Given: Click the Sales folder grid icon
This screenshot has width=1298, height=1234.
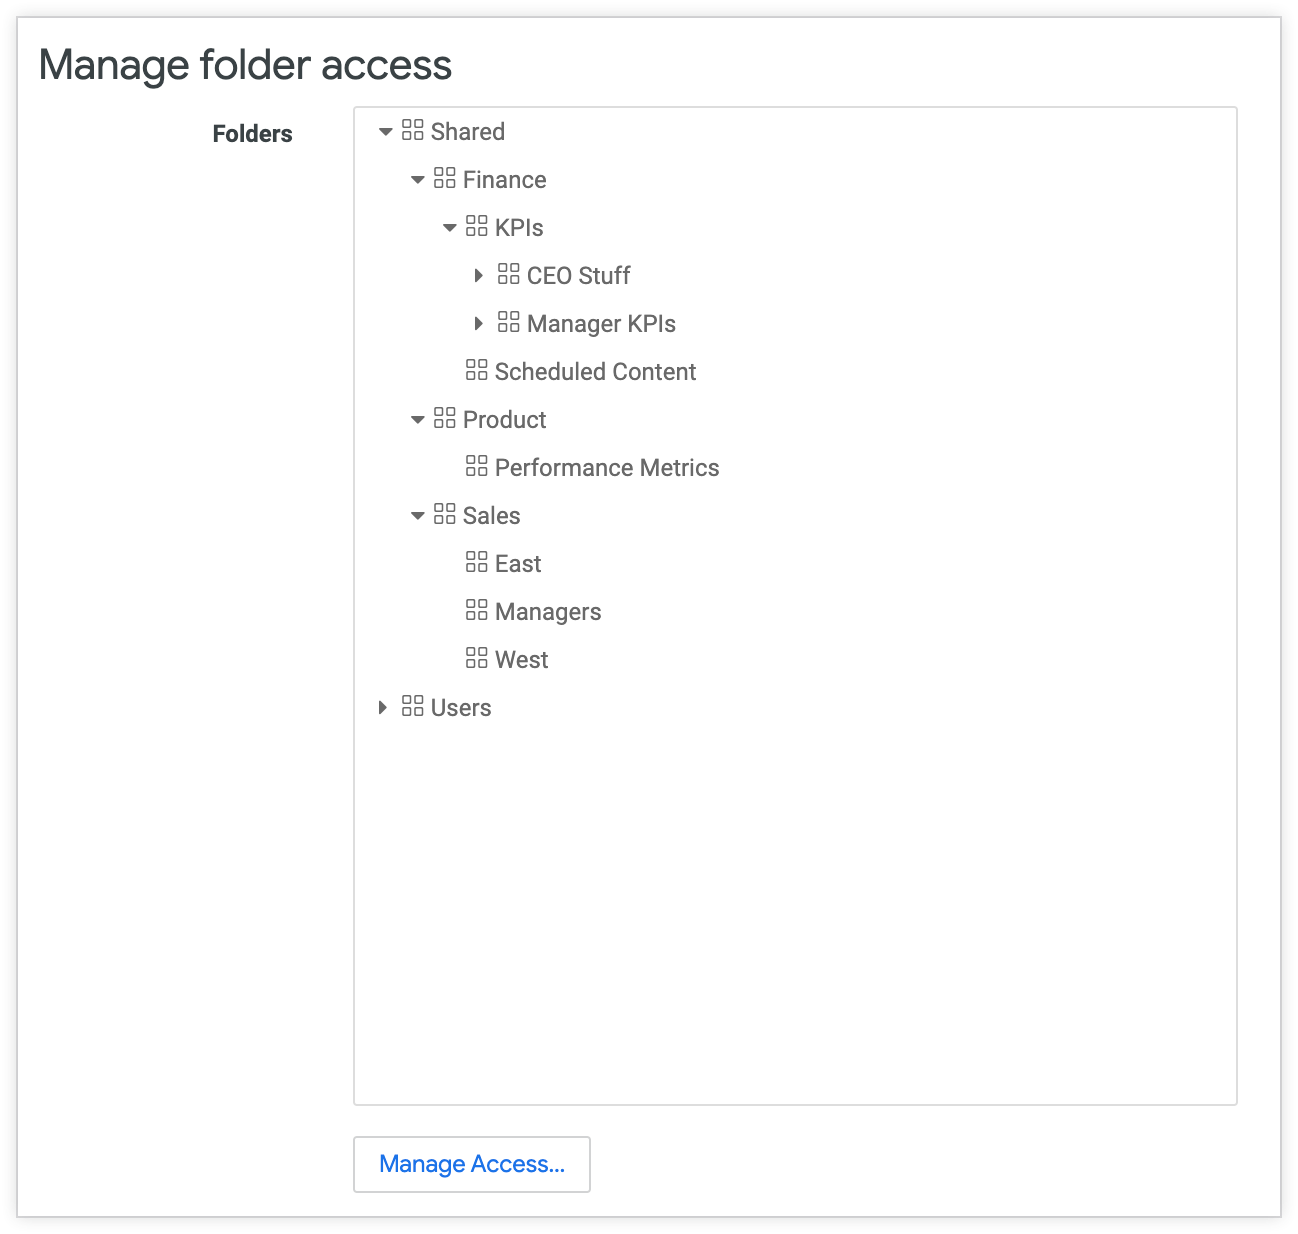Looking at the screenshot, I should [444, 515].
